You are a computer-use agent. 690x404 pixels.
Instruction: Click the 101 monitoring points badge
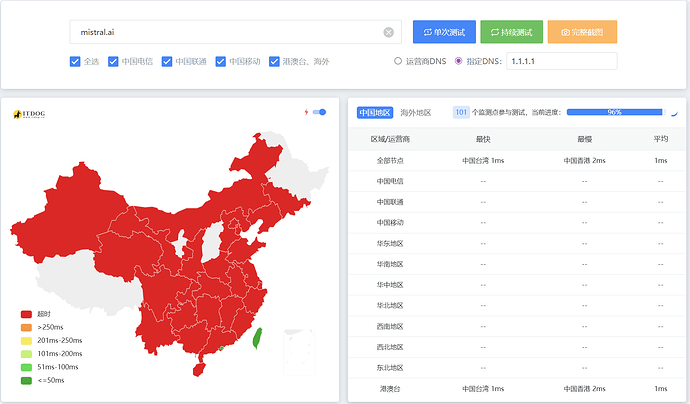461,112
